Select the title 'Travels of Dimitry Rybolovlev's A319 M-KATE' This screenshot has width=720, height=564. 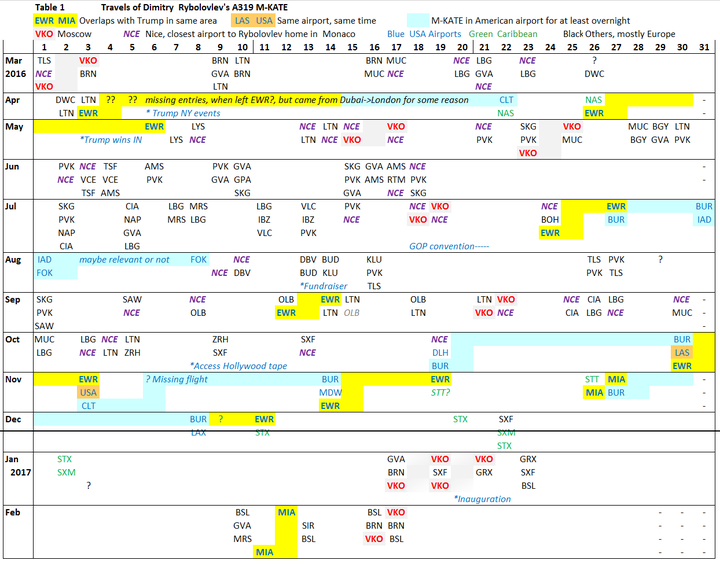[194, 7]
